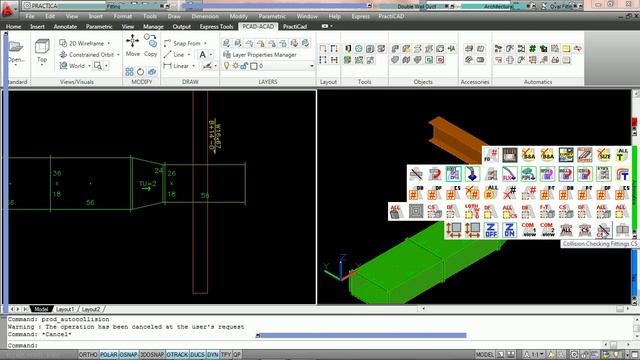The height and width of the screenshot is (360, 640).
Task: Select the Top view cube icon
Action: click(42, 46)
